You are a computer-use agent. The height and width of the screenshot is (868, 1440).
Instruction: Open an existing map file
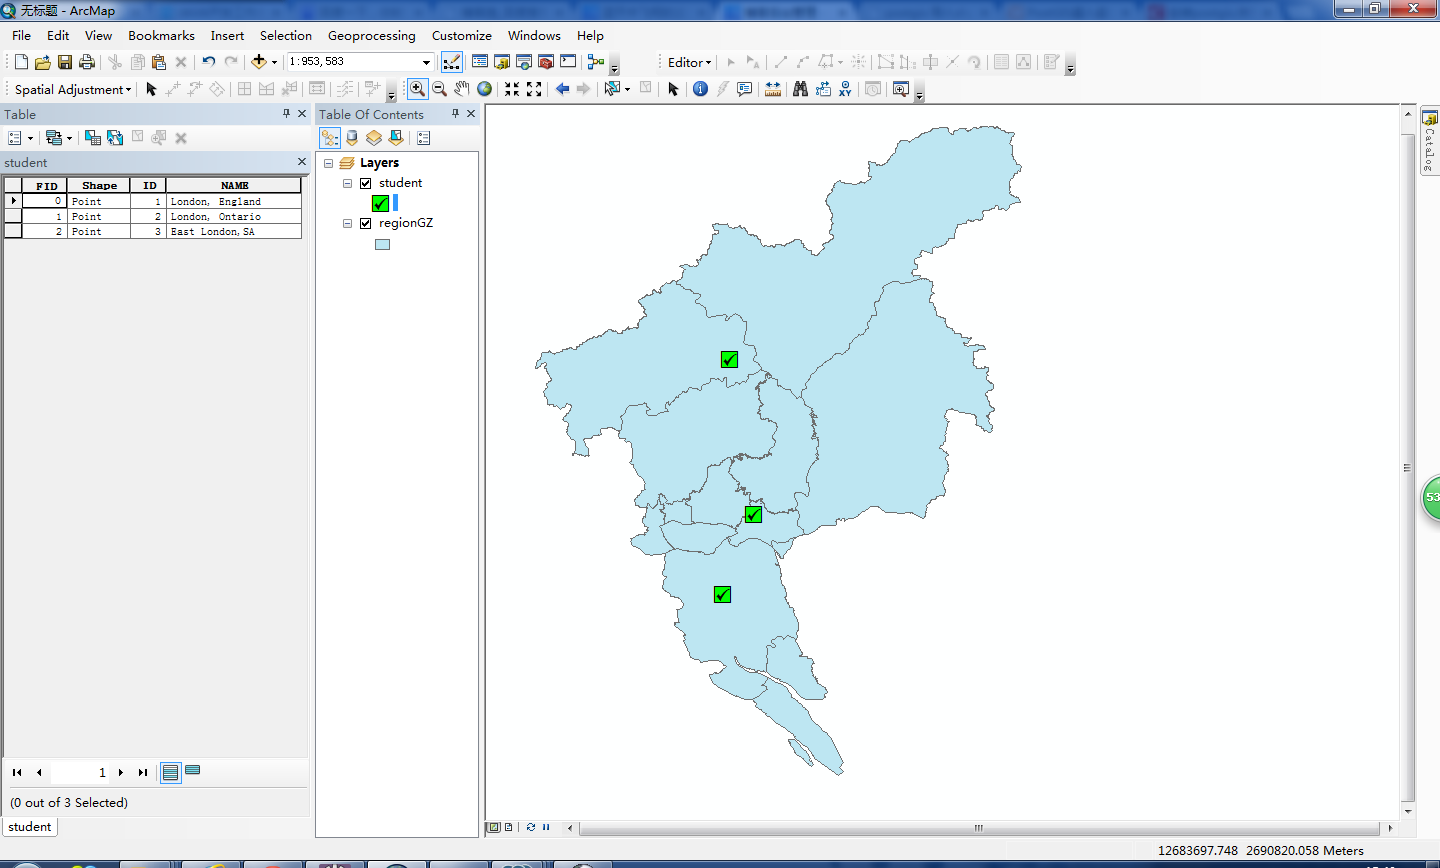tap(43, 62)
